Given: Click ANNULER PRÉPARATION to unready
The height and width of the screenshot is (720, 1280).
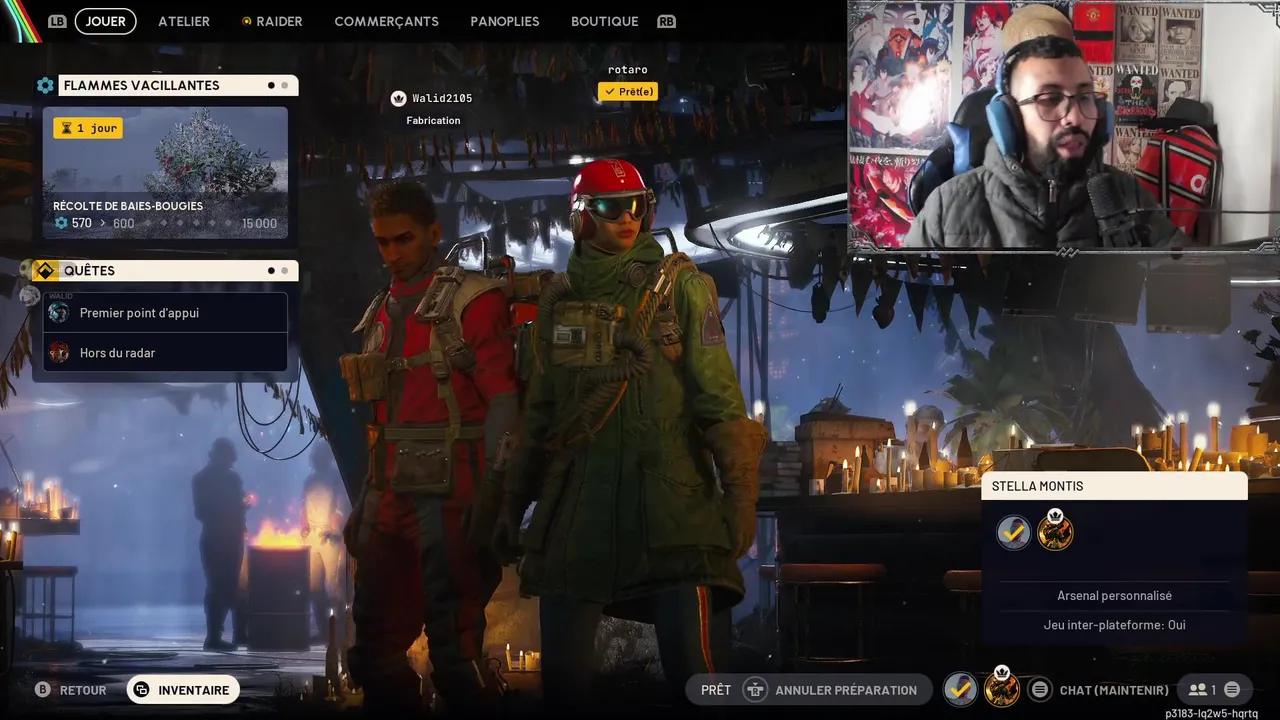Looking at the screenshot, I should 846,690.
